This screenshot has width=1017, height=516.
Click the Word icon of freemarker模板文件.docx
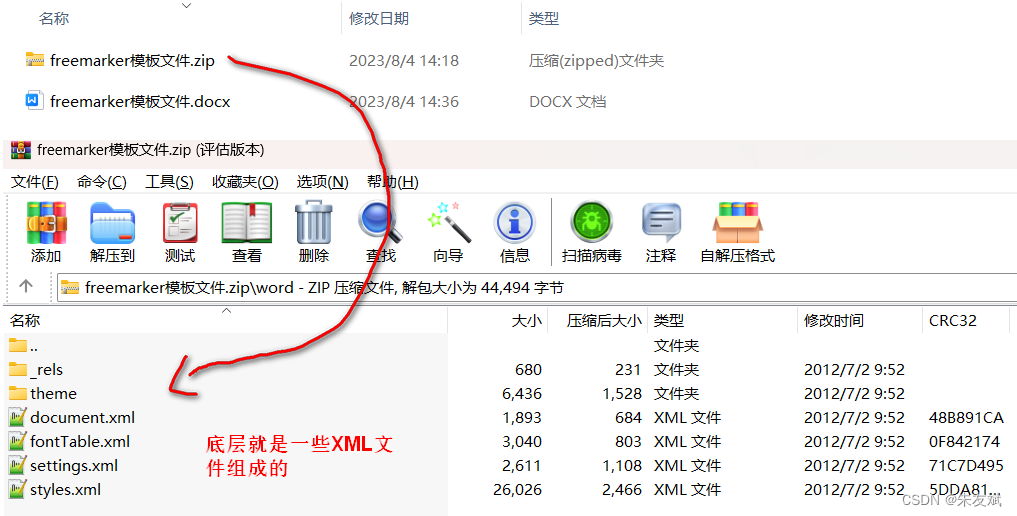click(34, 100)
